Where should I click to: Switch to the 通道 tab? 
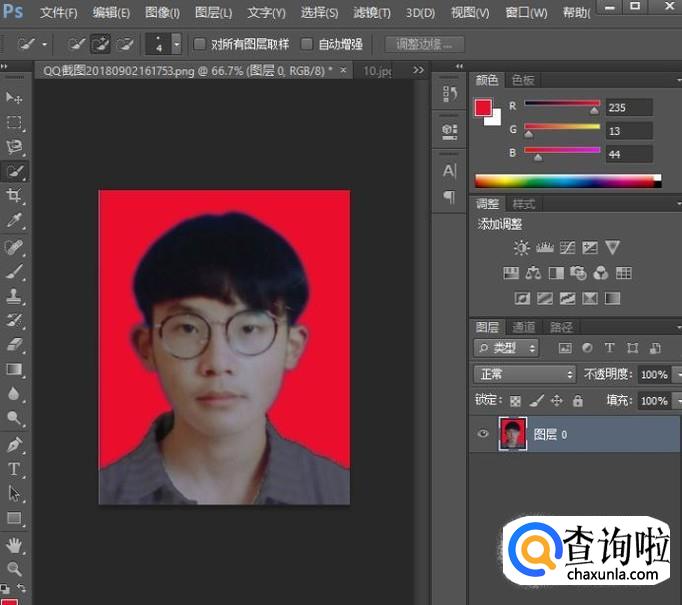coord(523,327)
